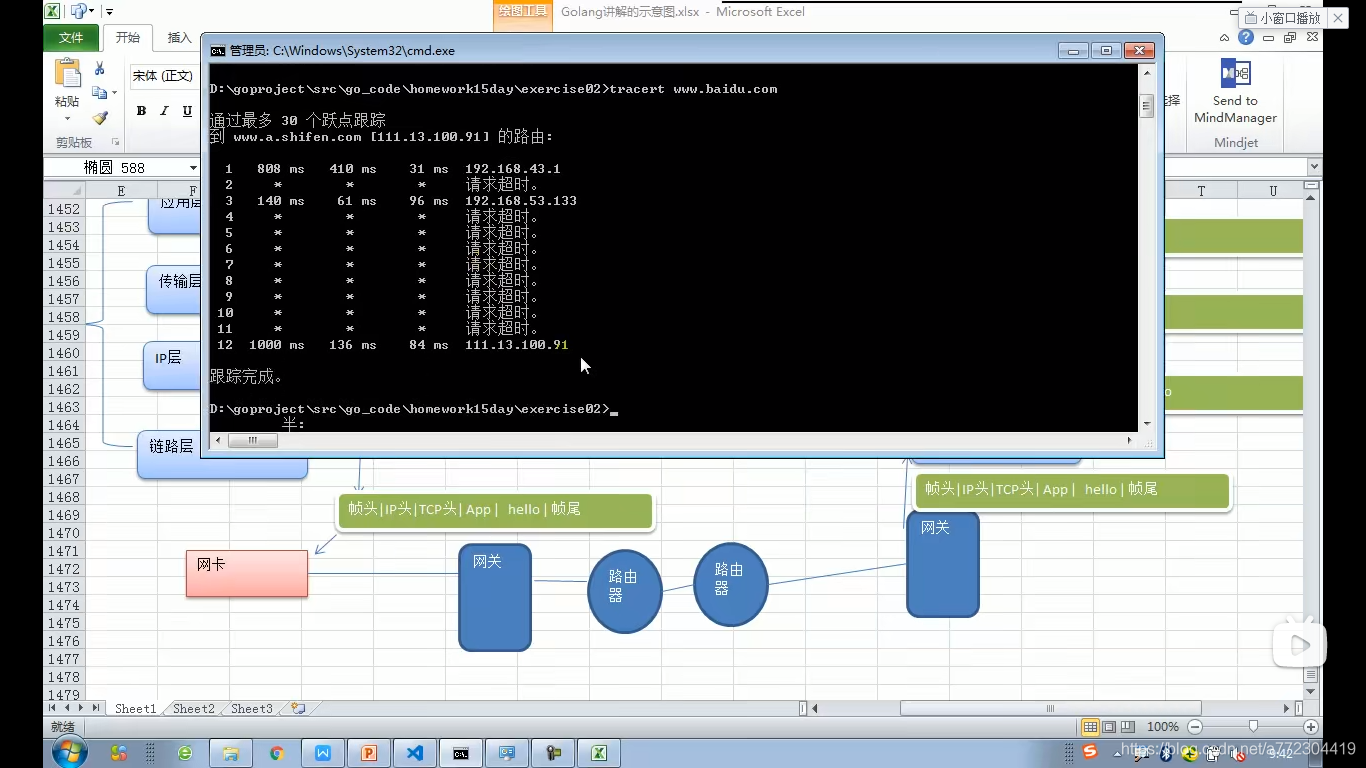The height and width of the screenshot is (768, 1366).
Task: Expand the Name Box dropdown
Action: pyautogui.click(x=193, y=167)
